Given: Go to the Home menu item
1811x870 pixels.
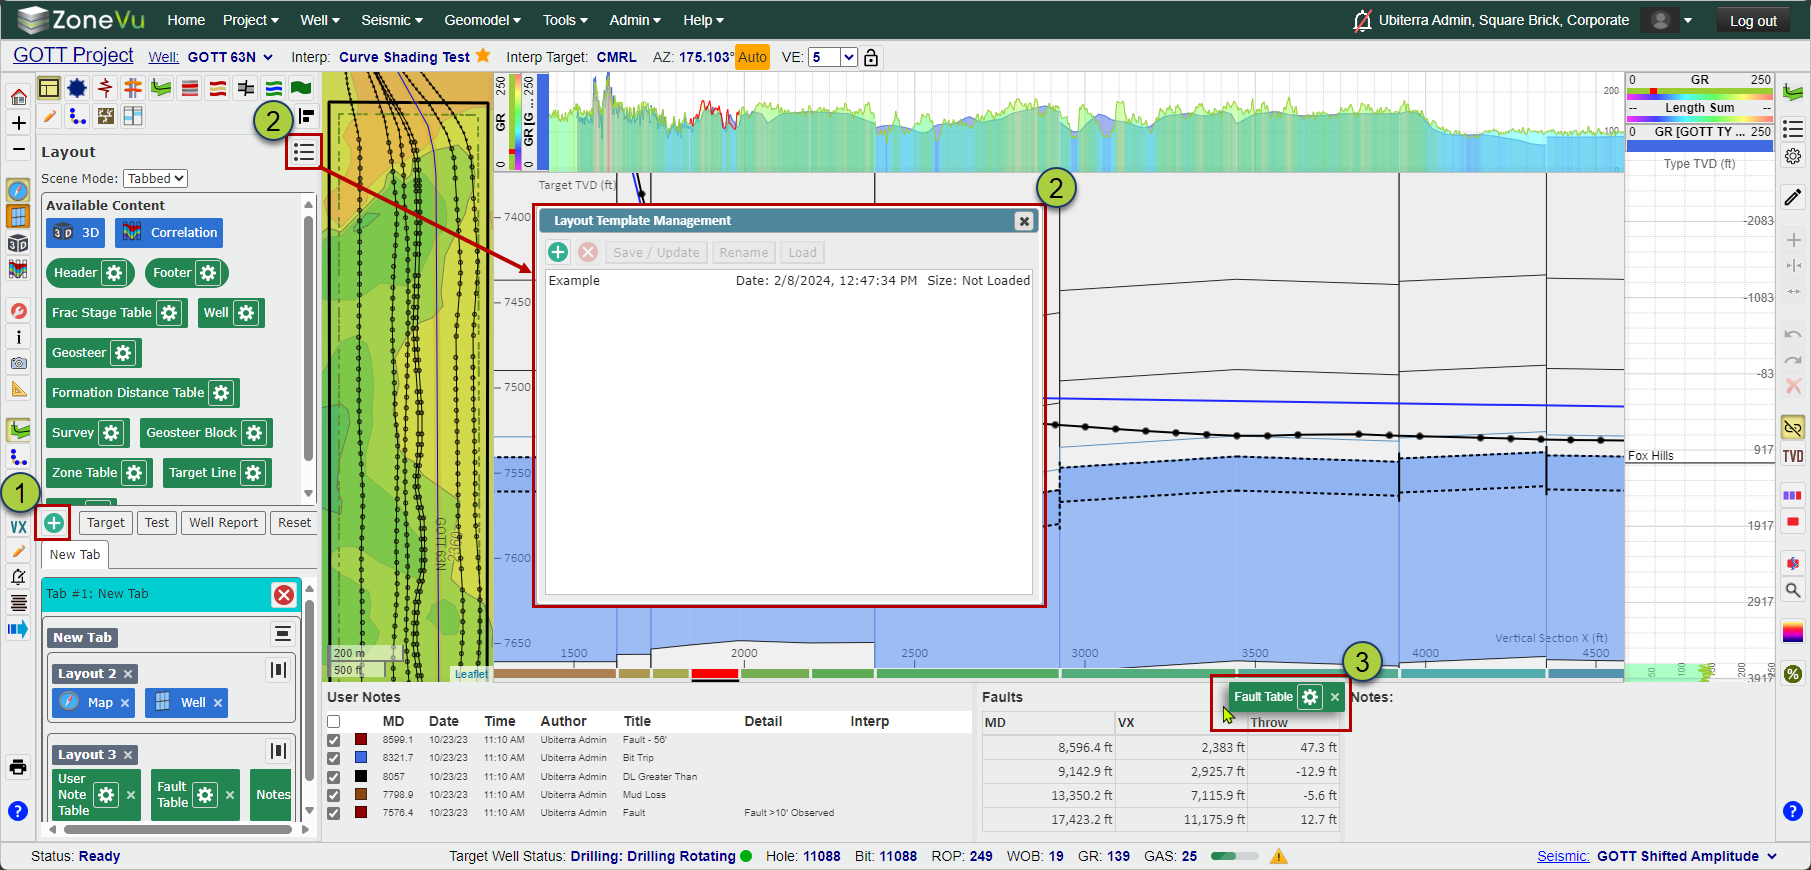Looking at the screenshot, I should (186, 20).
